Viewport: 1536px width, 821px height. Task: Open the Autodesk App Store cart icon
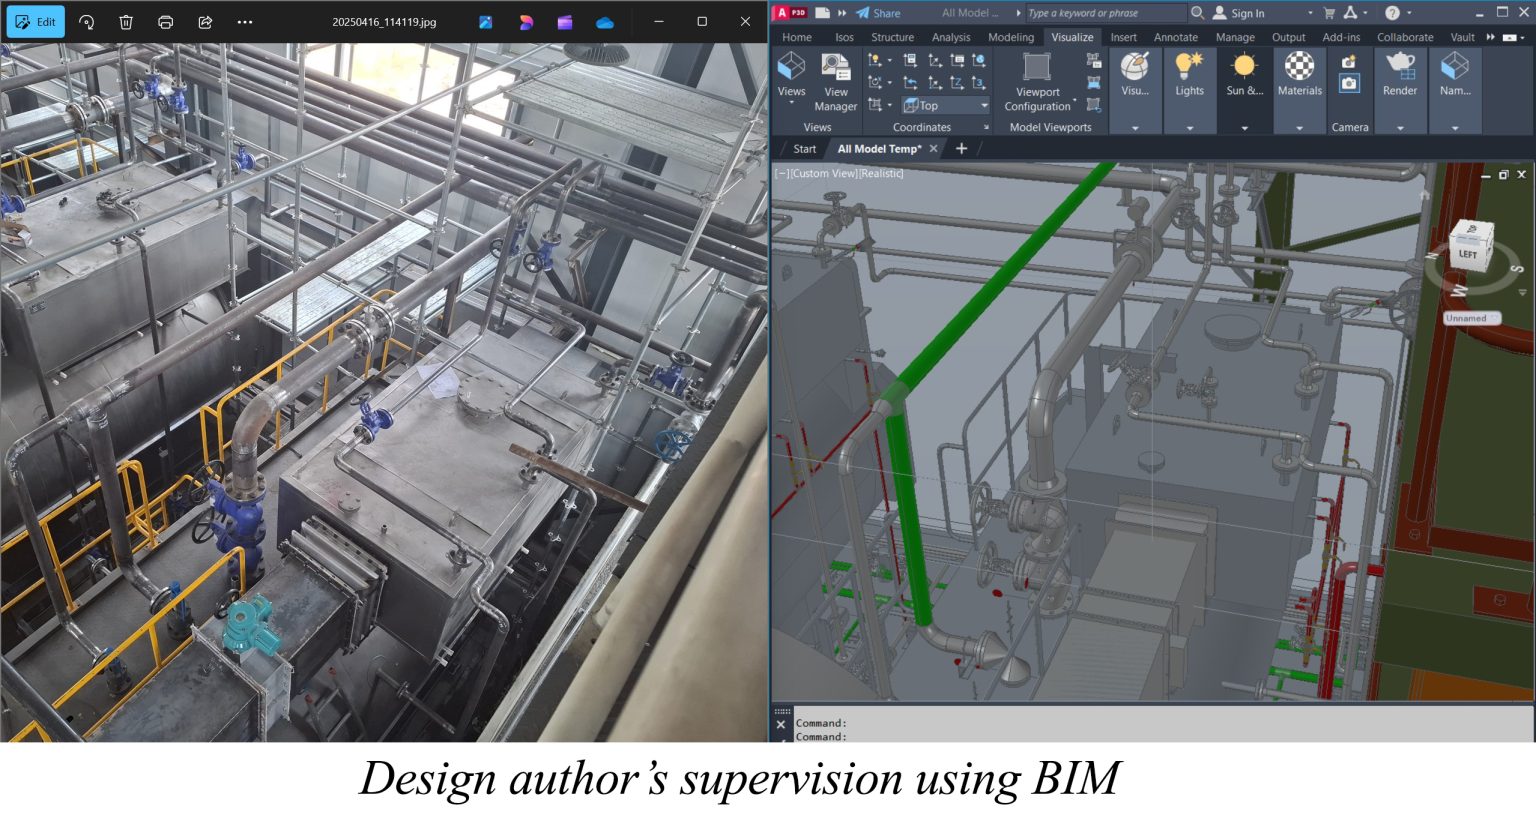point(1329,13)
